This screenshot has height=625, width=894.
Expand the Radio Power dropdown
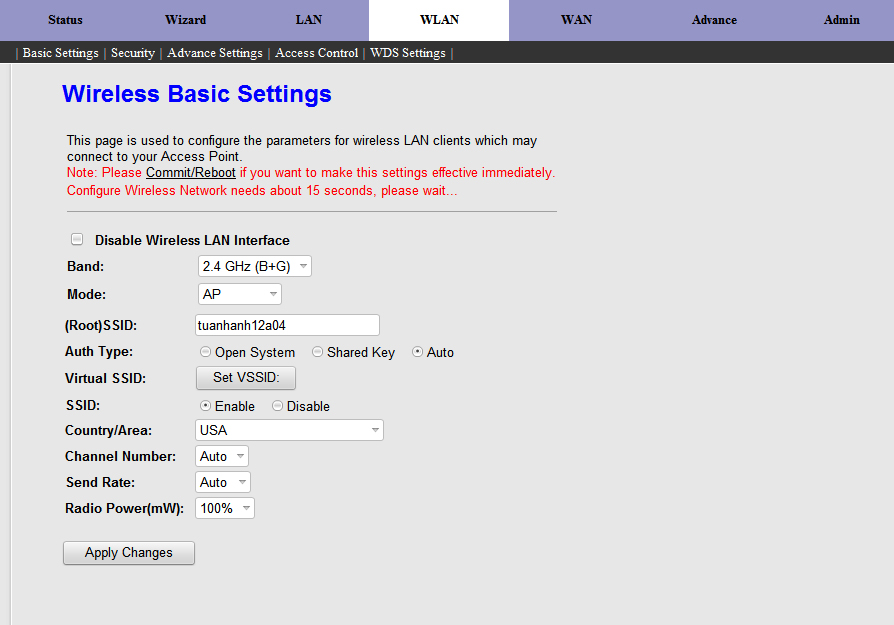(225, 508)
